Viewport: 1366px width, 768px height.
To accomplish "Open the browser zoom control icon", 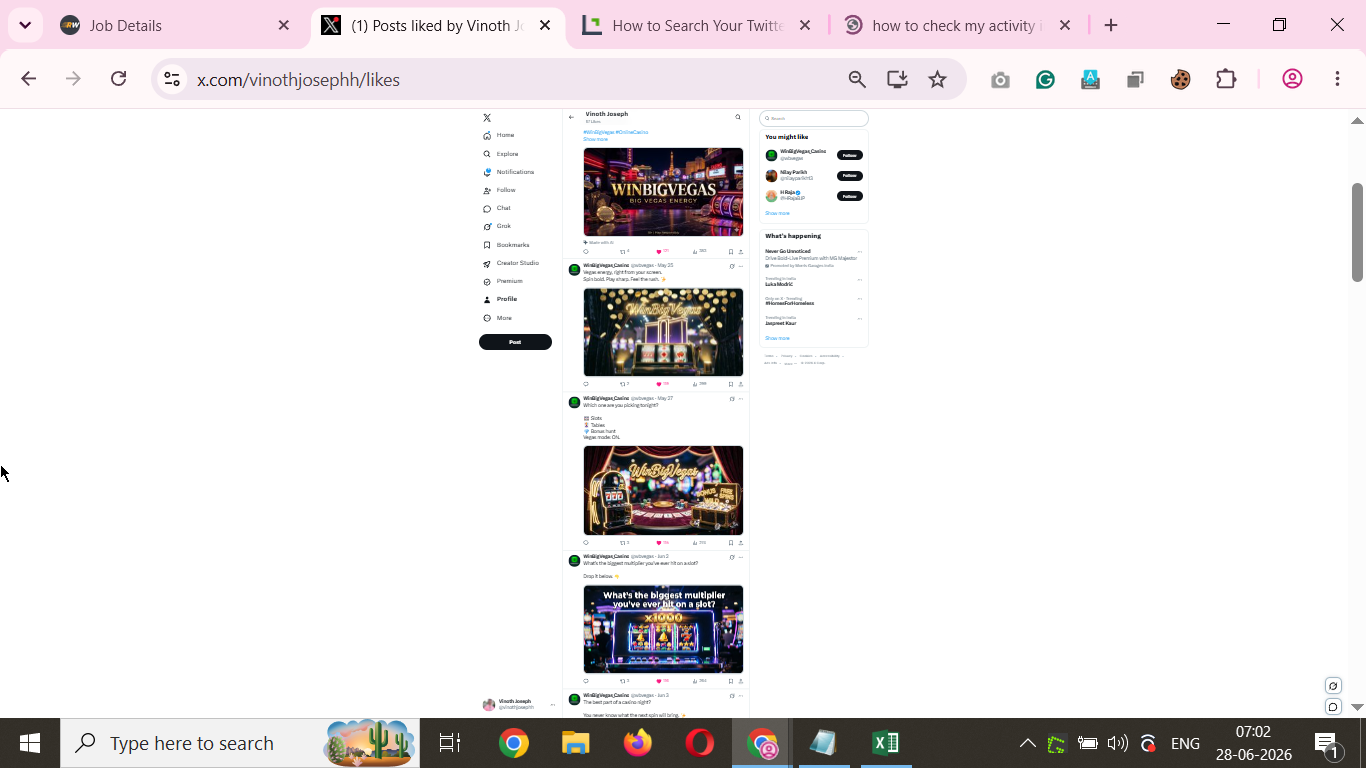I will click(x=857, y=79).
